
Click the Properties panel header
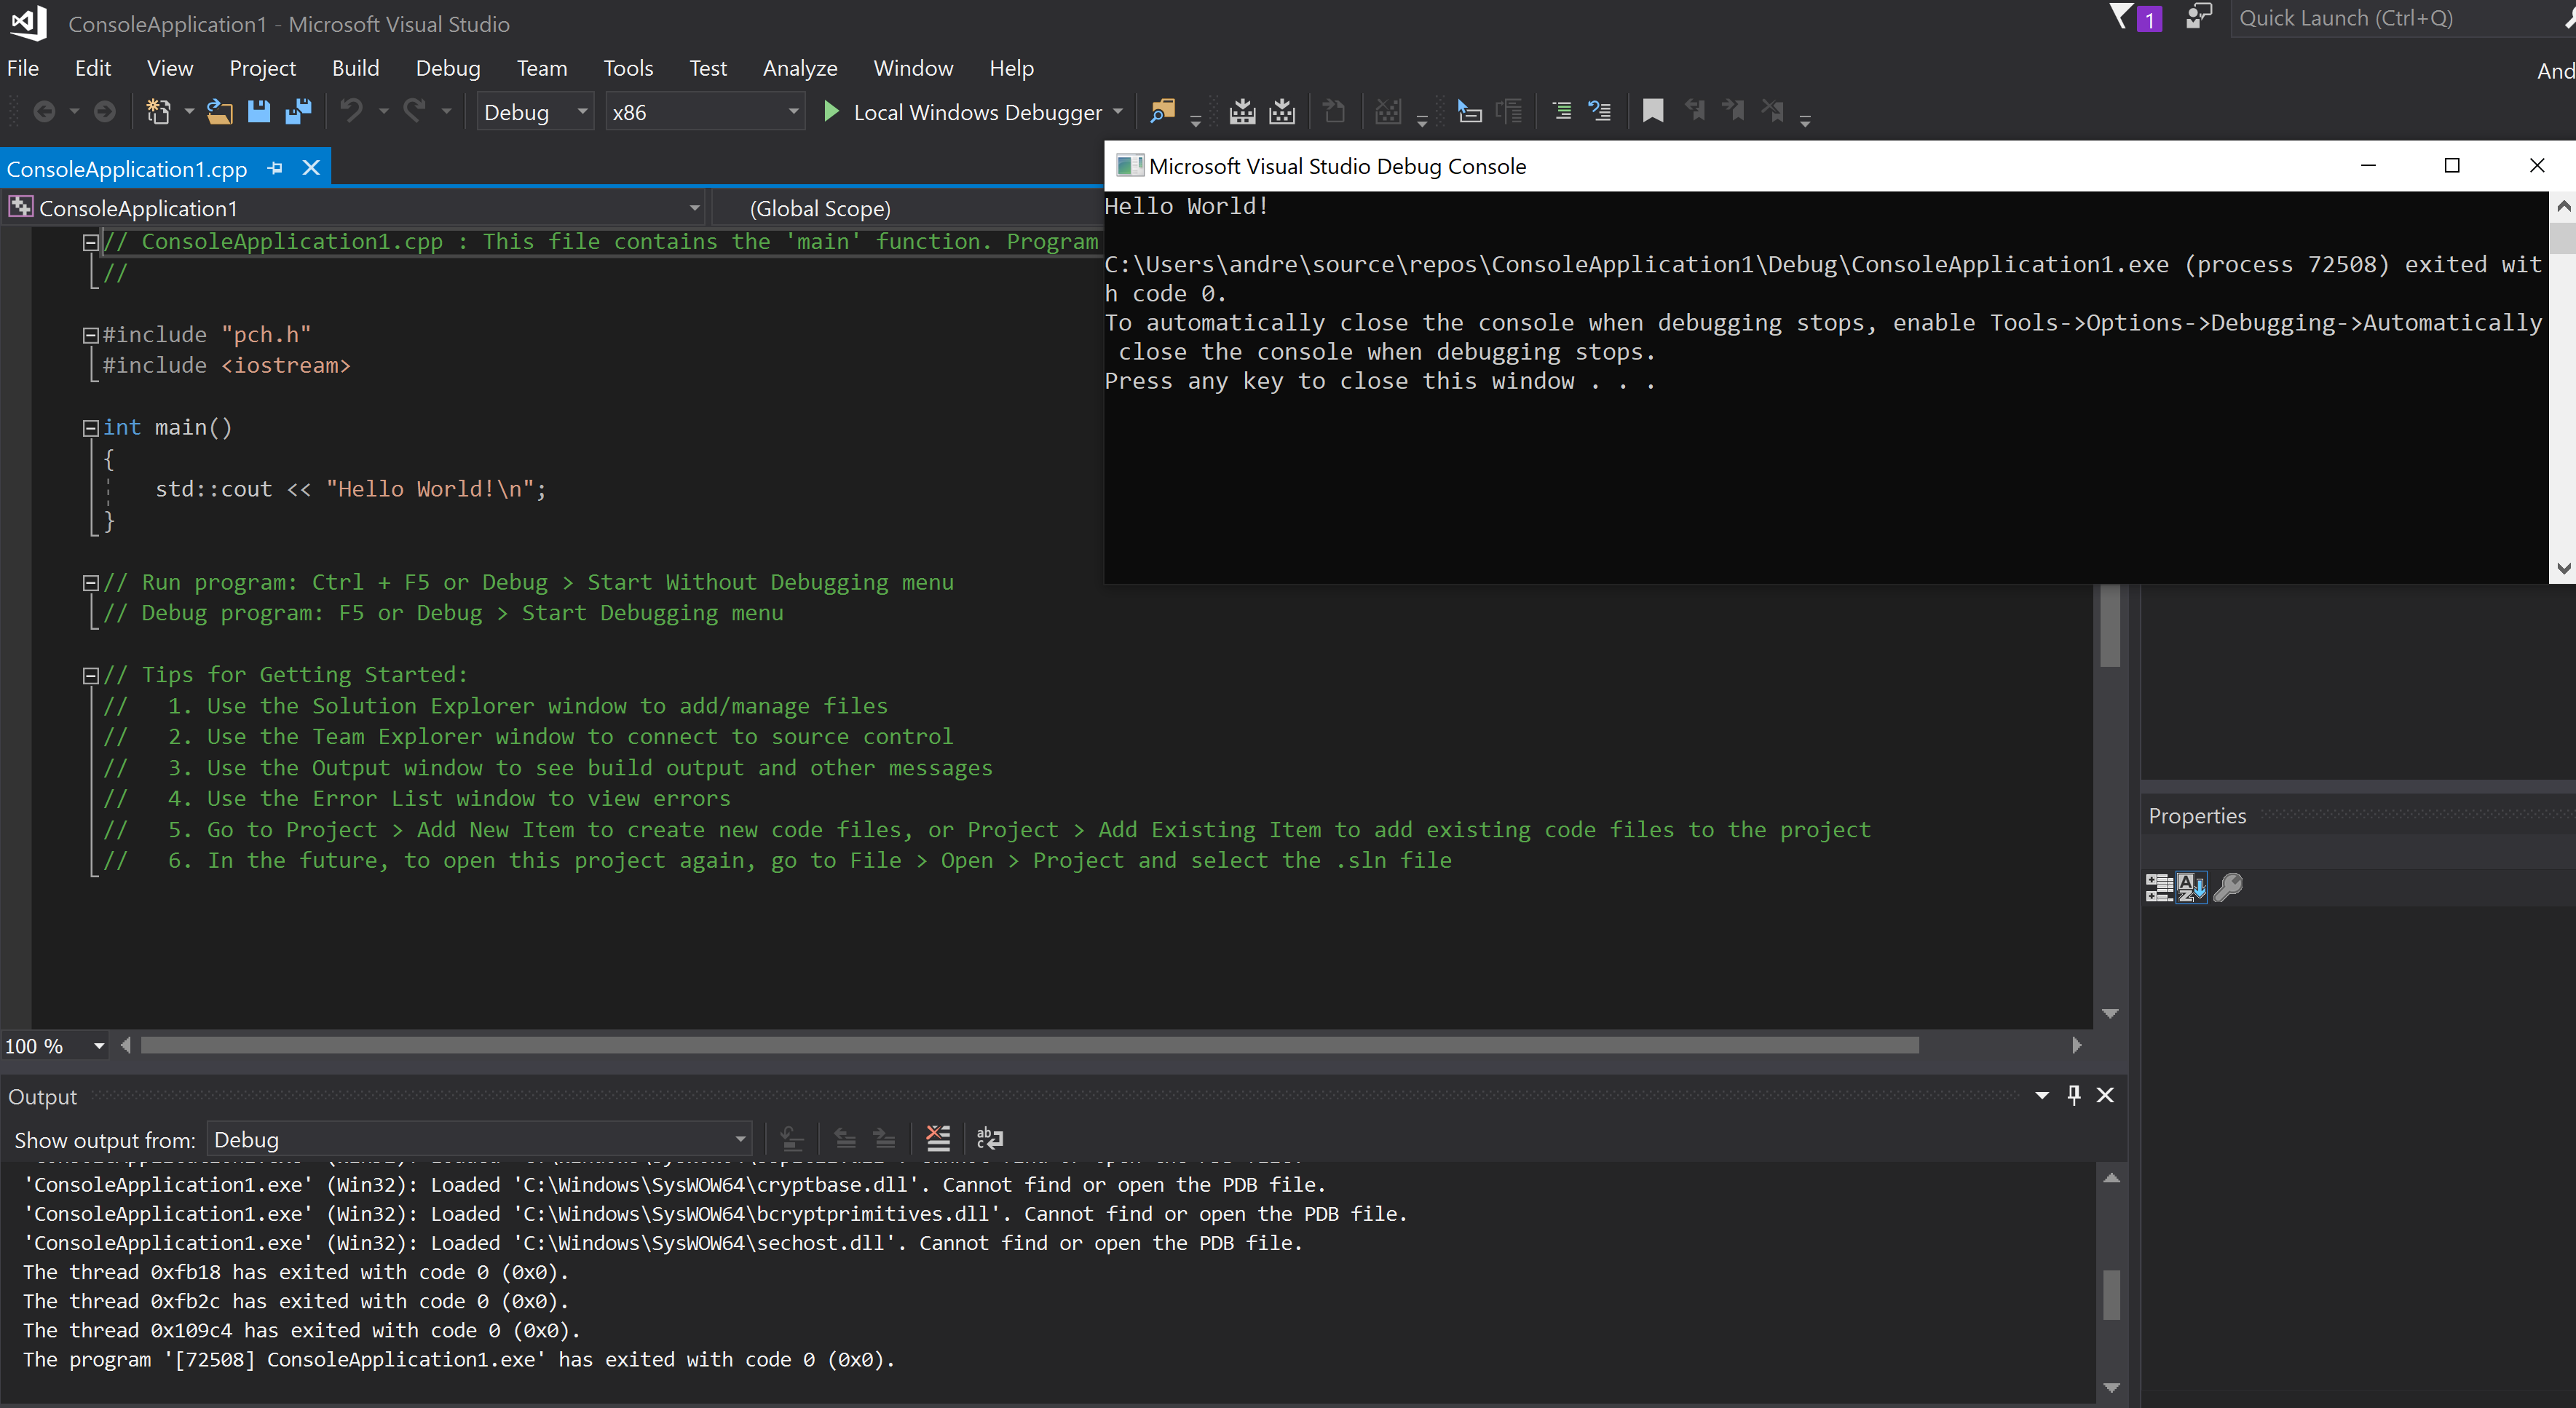[2358, 816]
